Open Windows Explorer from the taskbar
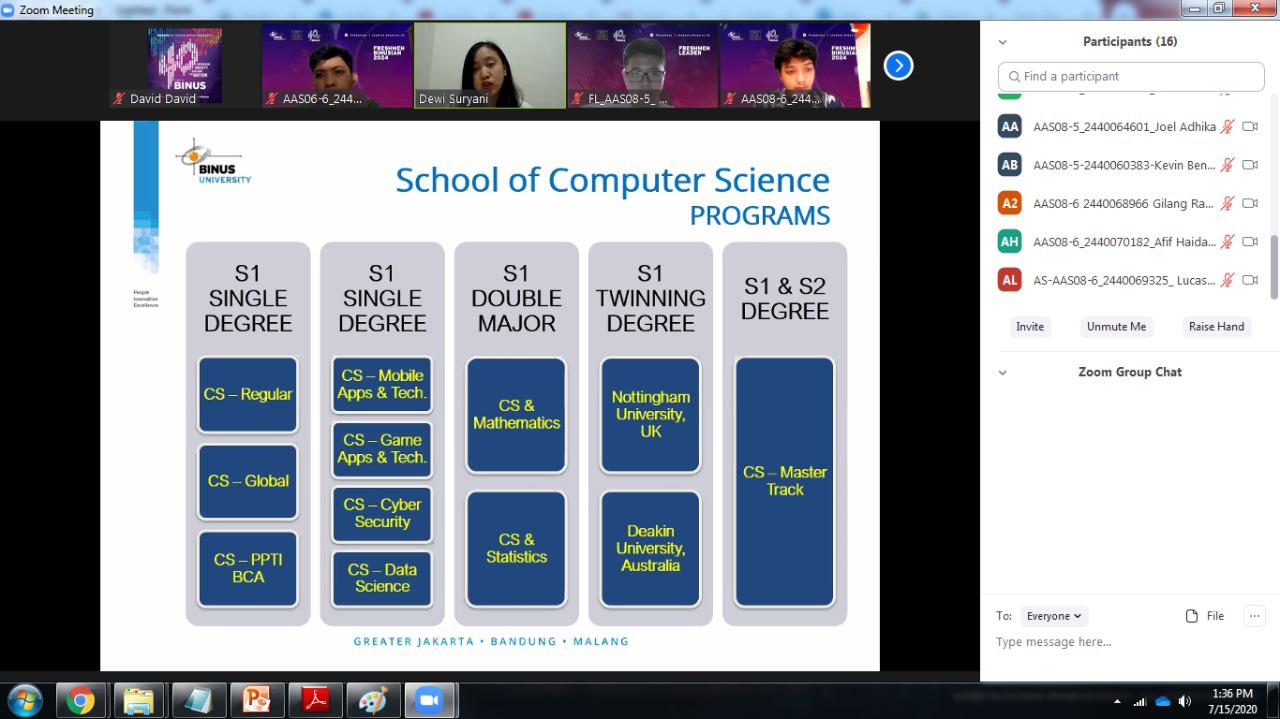Viewport: 1280px width, 719px height. pos(139,701)
